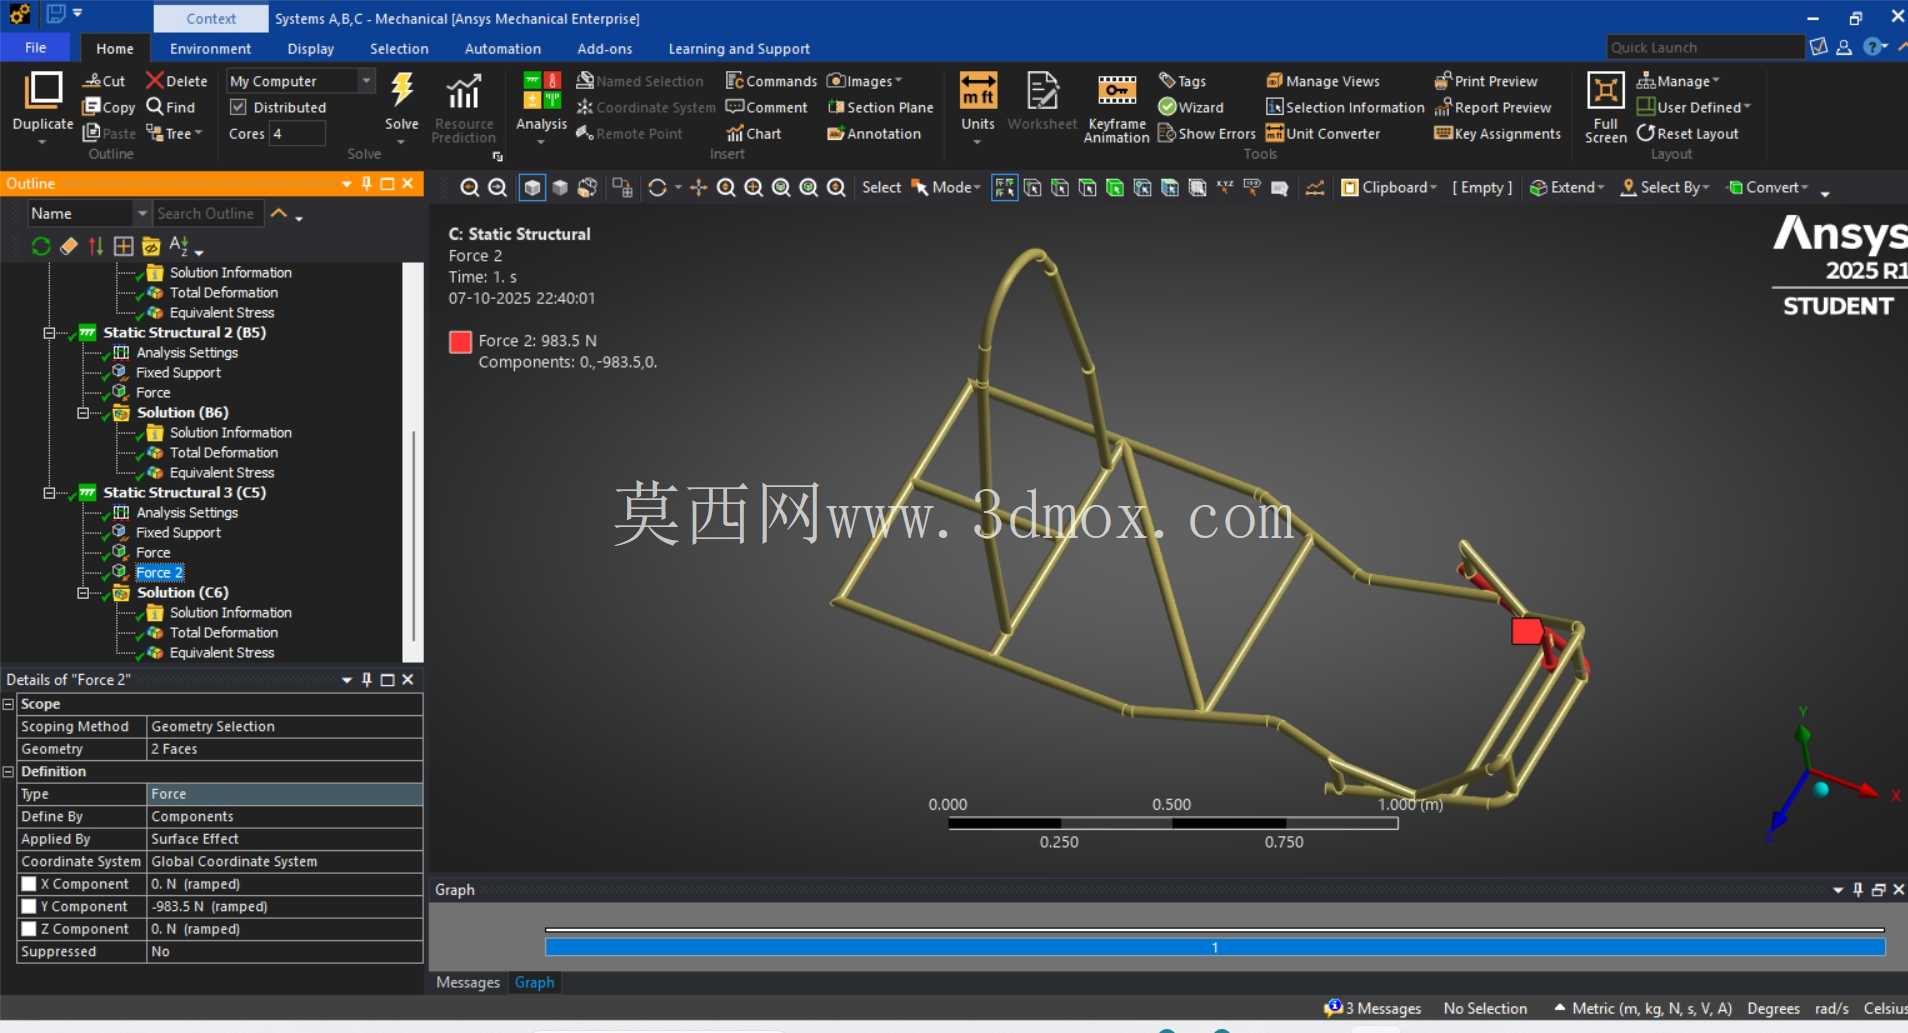Click the Annotation tool
1908x1033 pixels.
click(874, 133)
